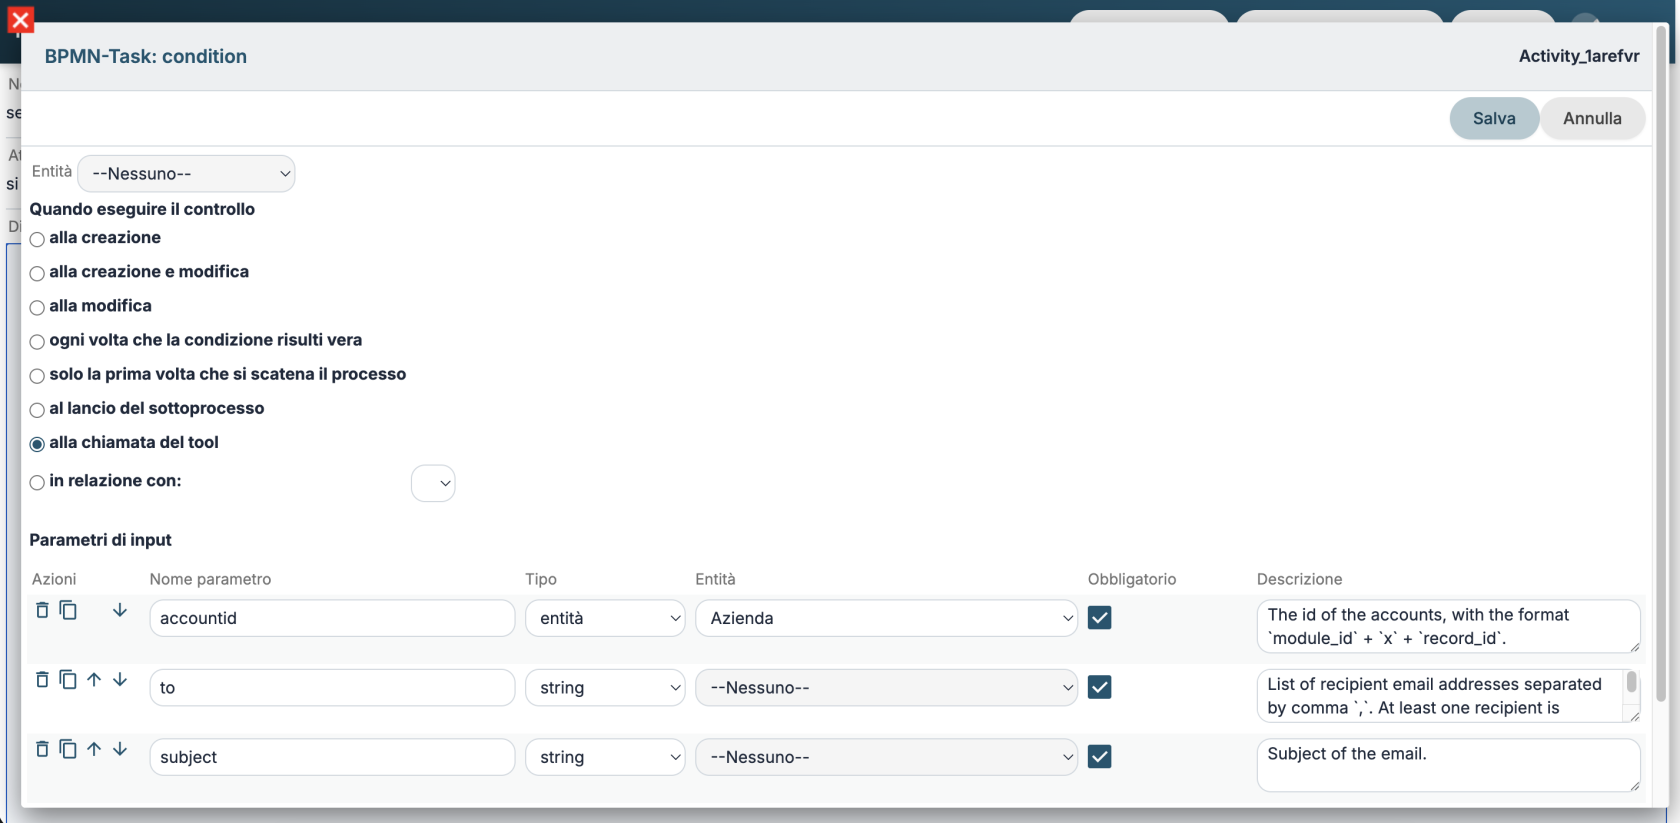Click the Salva button

click(x=1494, y=118)
